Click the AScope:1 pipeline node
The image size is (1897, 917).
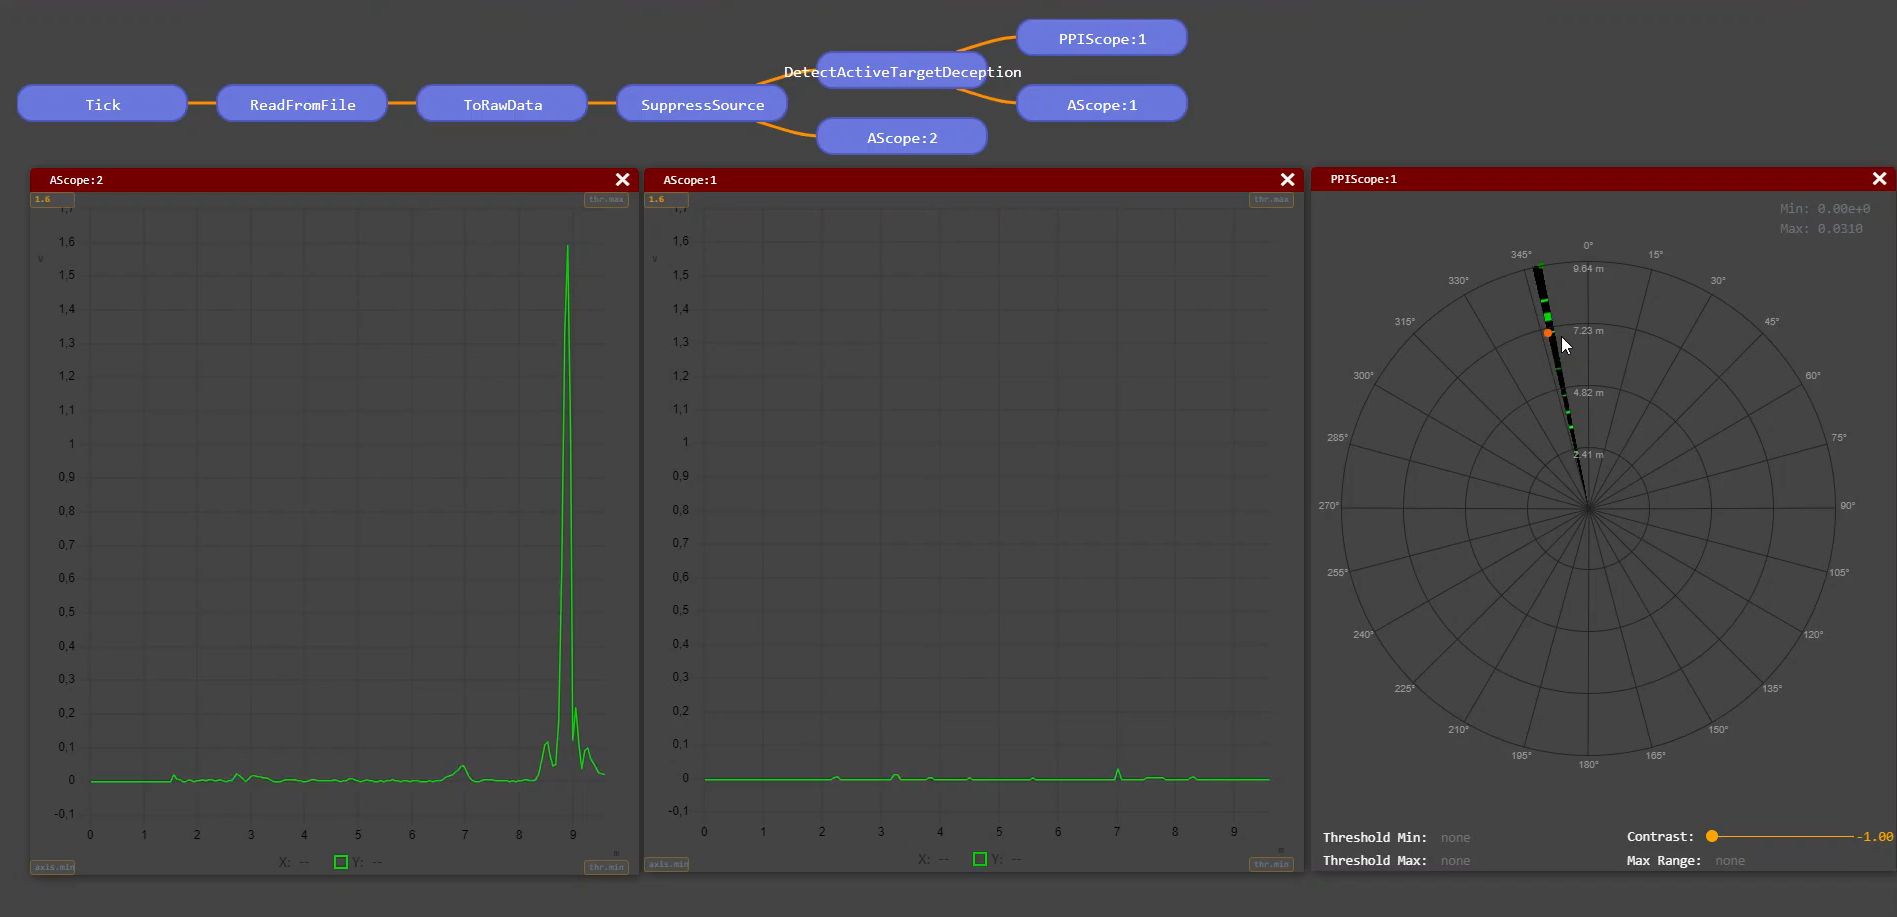coord(1102,104)
